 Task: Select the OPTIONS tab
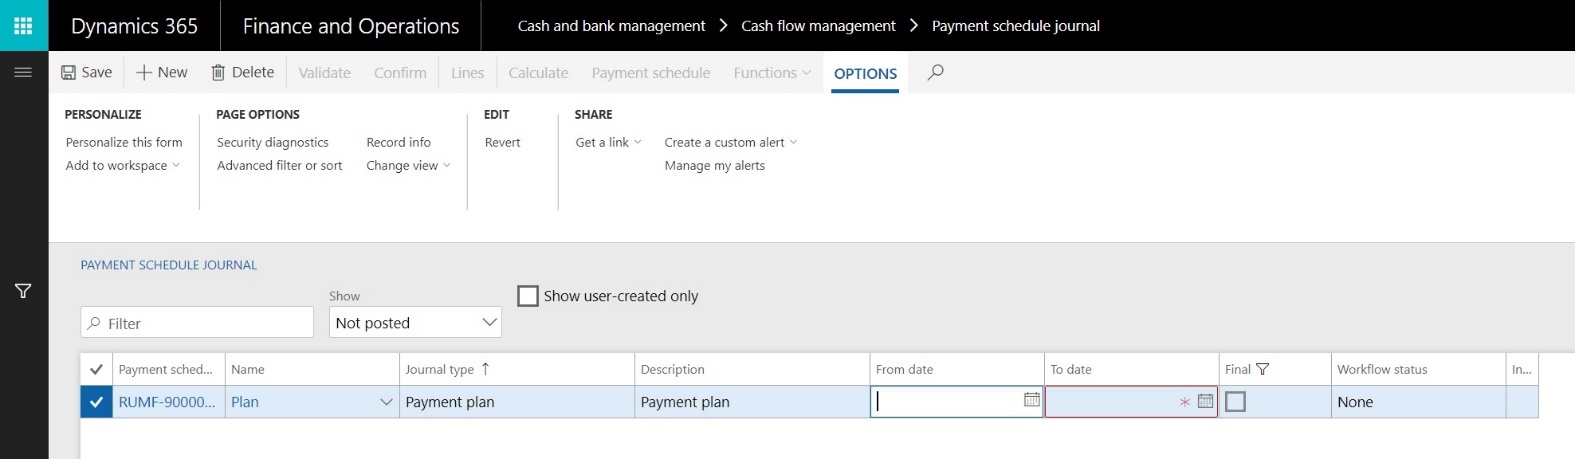pos(865,73)
